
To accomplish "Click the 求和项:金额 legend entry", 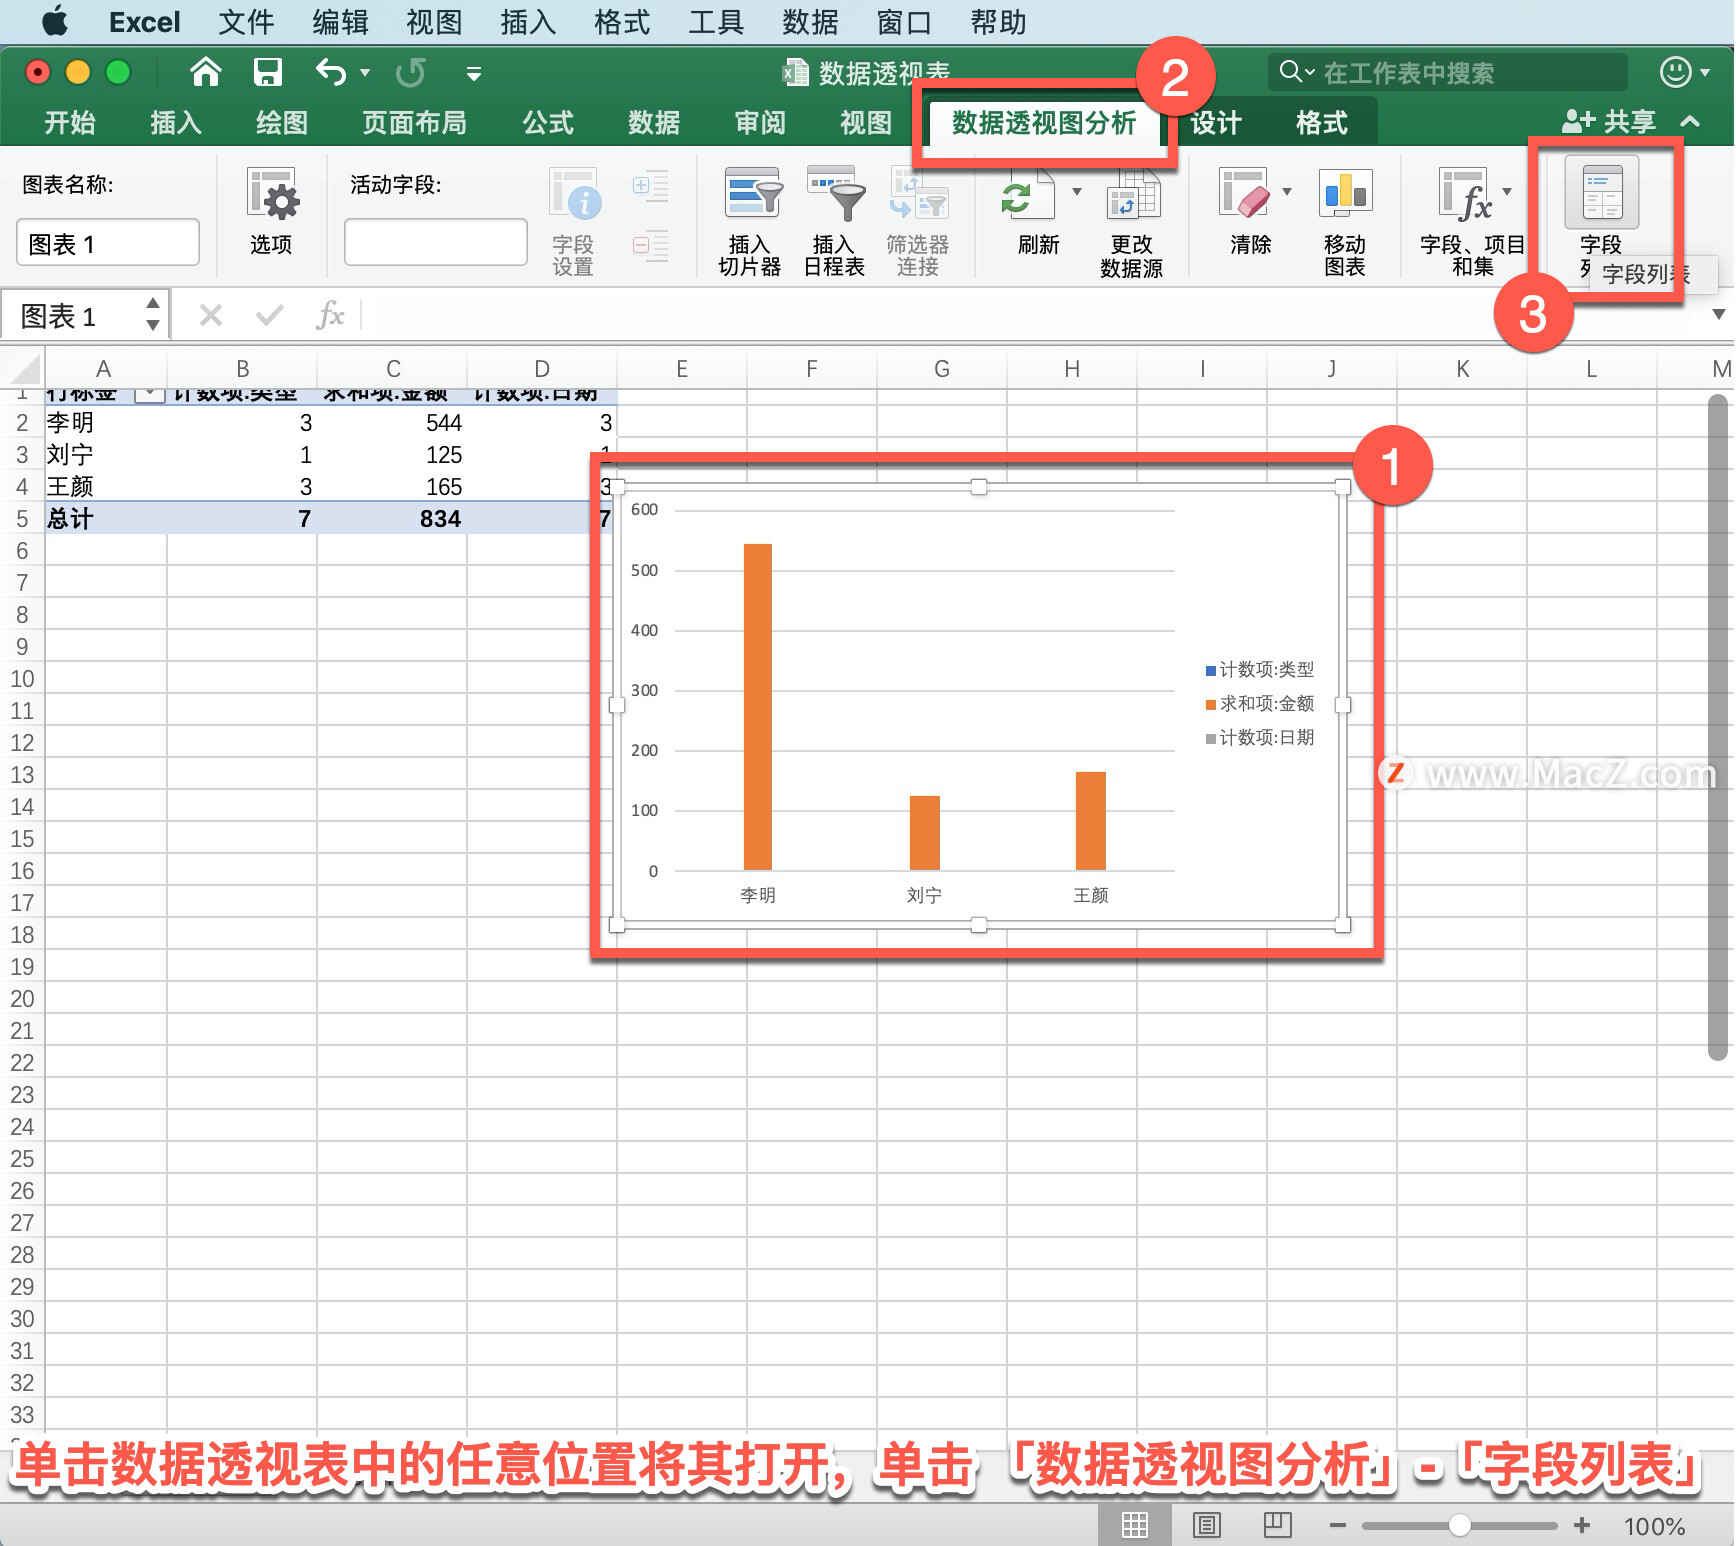I will 1260,704.
